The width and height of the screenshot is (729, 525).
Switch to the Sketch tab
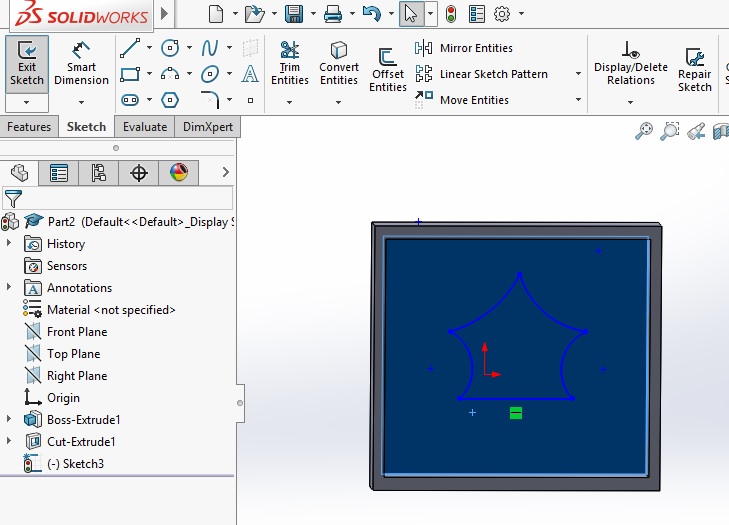pos(86,127)
